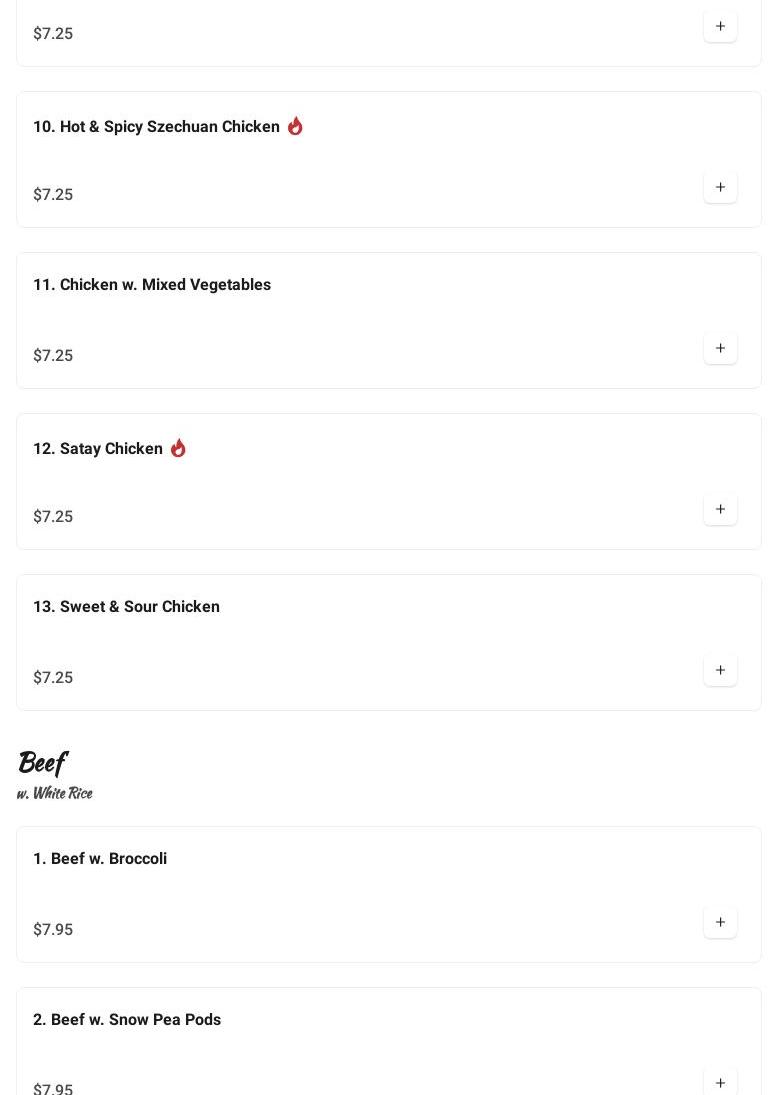Screen dimensions: 778x1095
Task: Click the plus button above Hot & Spicy Szechuan Chicken
Action: [720, 27]
